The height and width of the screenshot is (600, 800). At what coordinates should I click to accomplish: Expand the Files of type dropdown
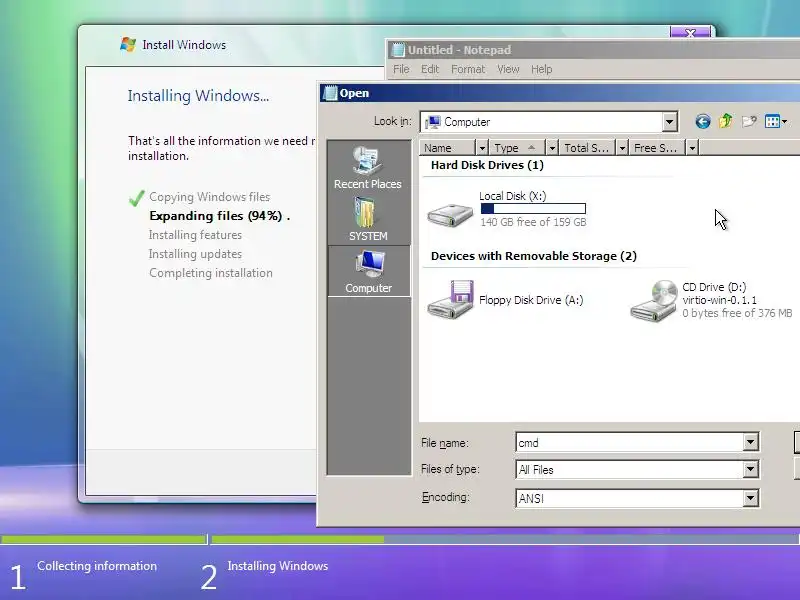point(751,469)
